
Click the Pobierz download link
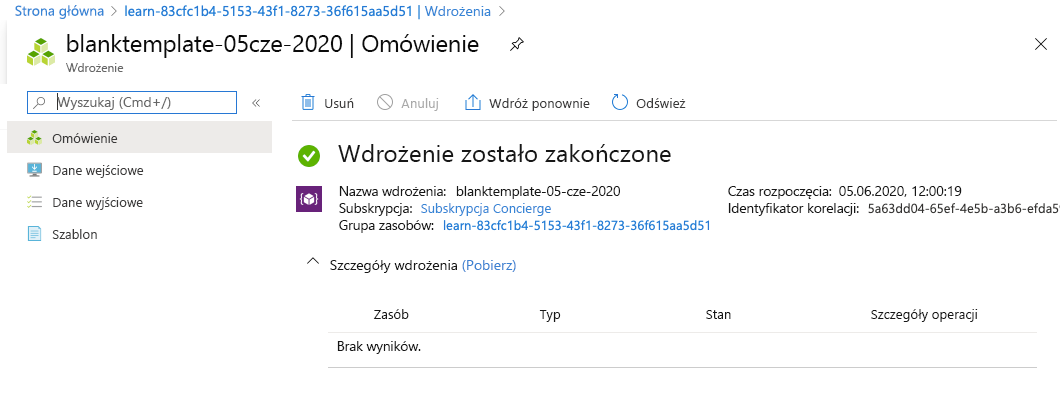coord(489,266)
